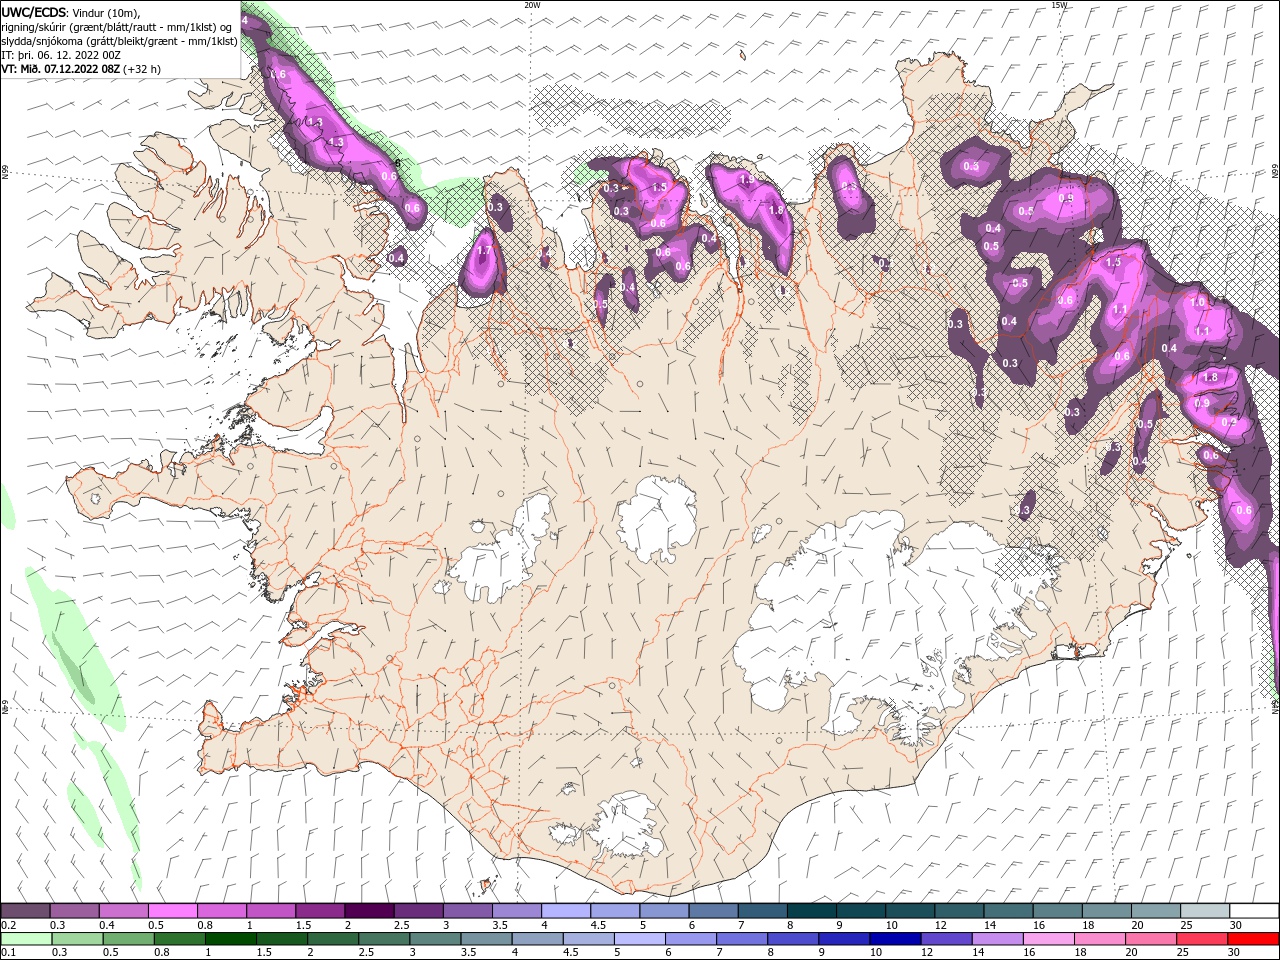The height and width of the screenshot is (960, 1280).
Task: Select the 0.5 swatch in the rain legend
Action: [129, 938]
